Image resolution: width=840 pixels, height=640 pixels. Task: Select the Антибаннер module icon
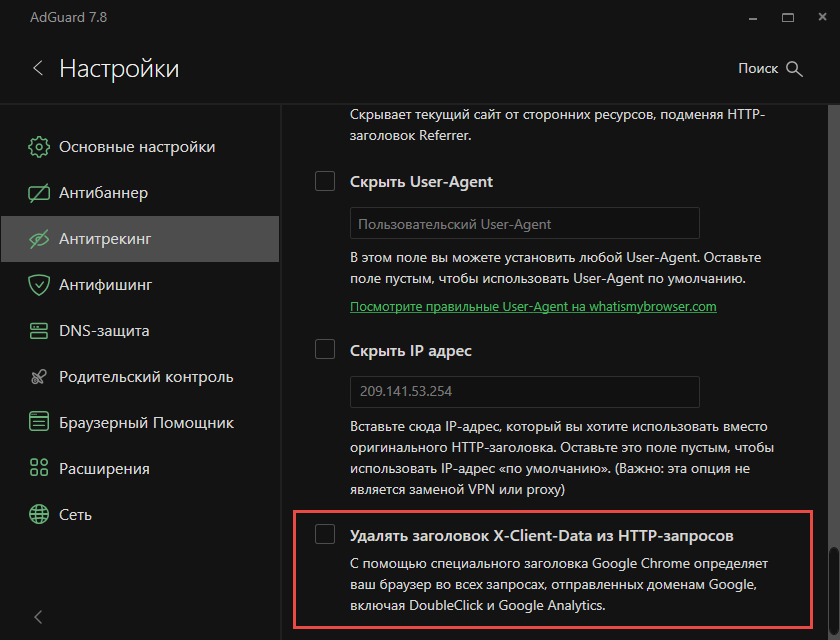point(38,192)
